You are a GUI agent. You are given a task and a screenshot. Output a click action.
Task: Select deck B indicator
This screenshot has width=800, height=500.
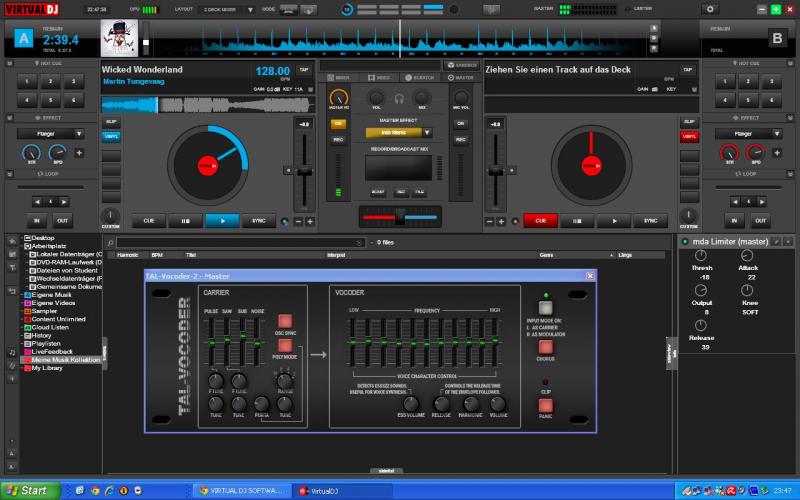coord(777,38)
